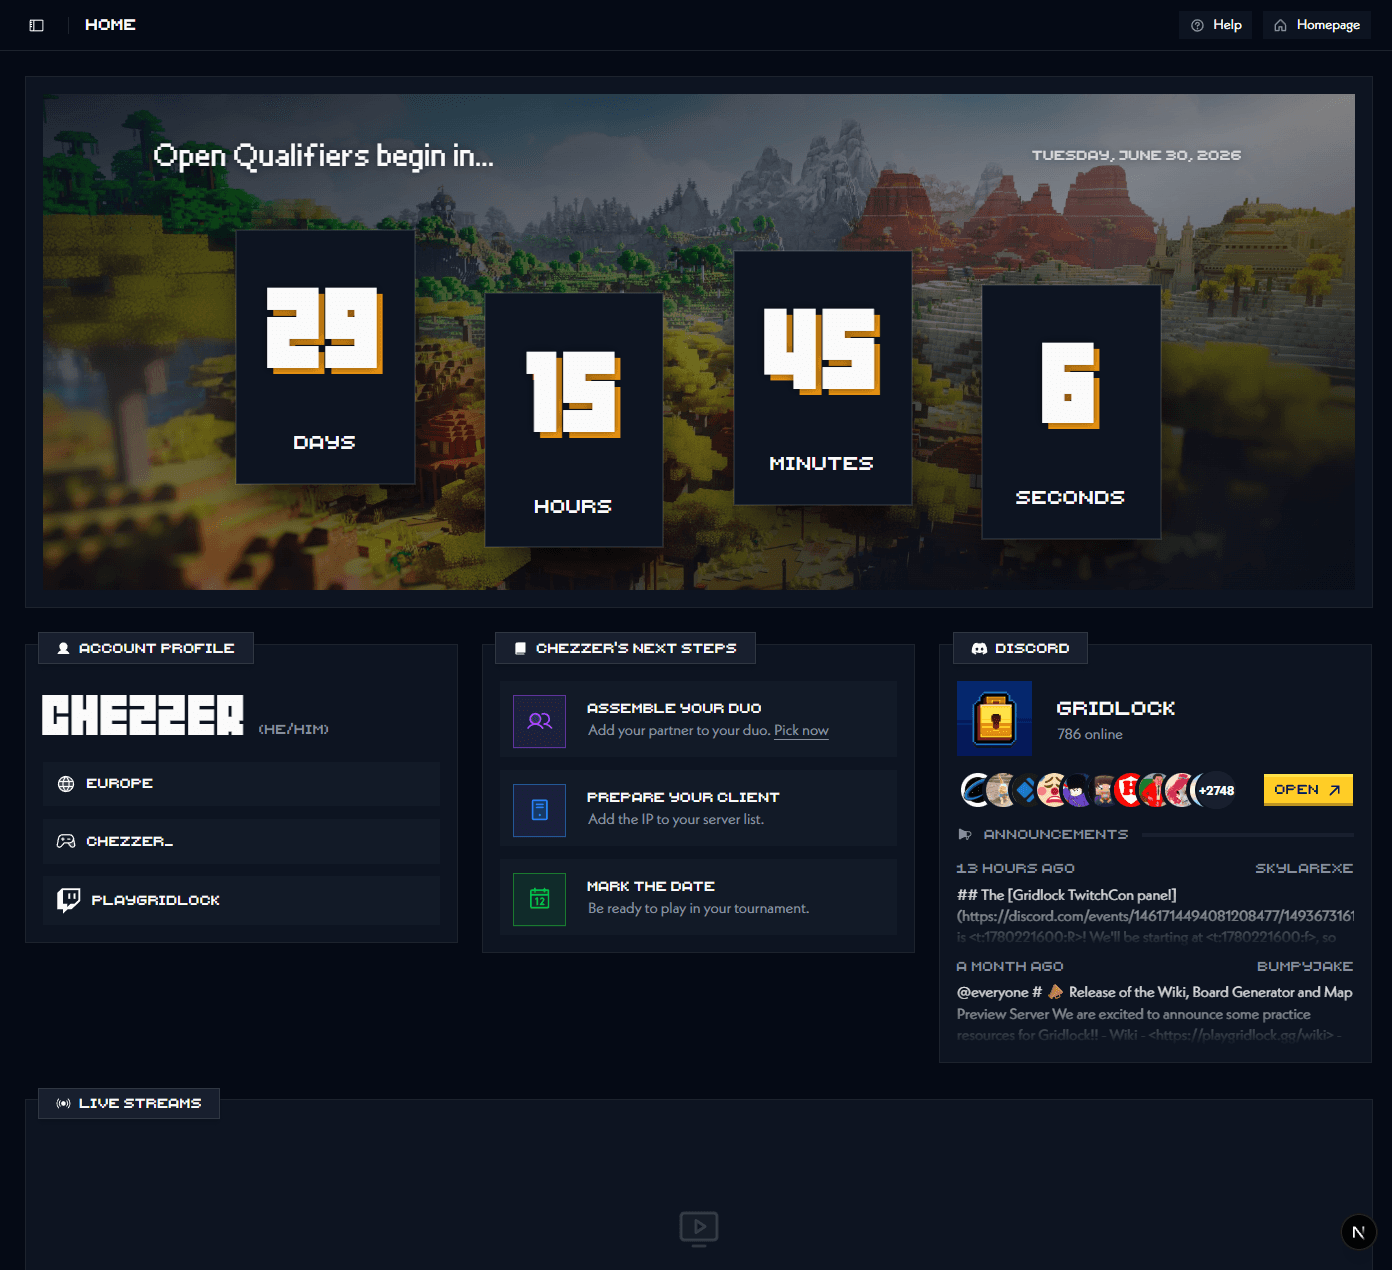Click the Live Streams broadcast icon

(x=63, y=1103)
